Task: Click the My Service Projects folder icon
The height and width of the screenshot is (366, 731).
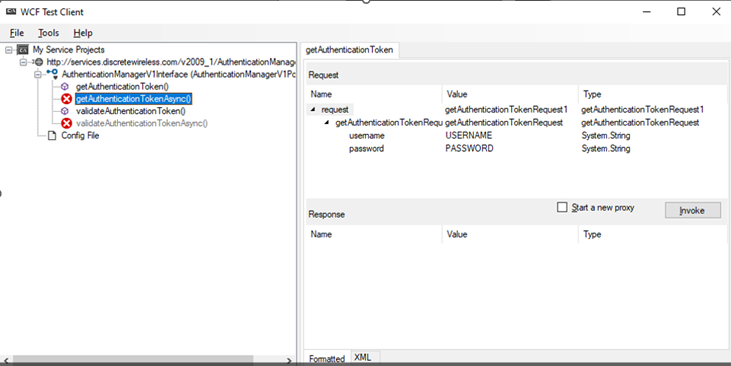Action: click(22, 49)
